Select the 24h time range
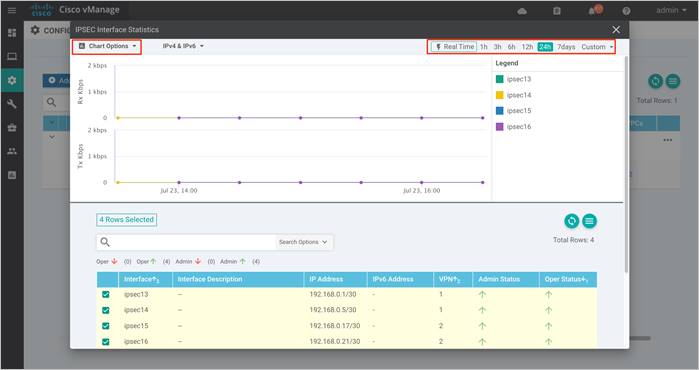 (x=545, y=47)
